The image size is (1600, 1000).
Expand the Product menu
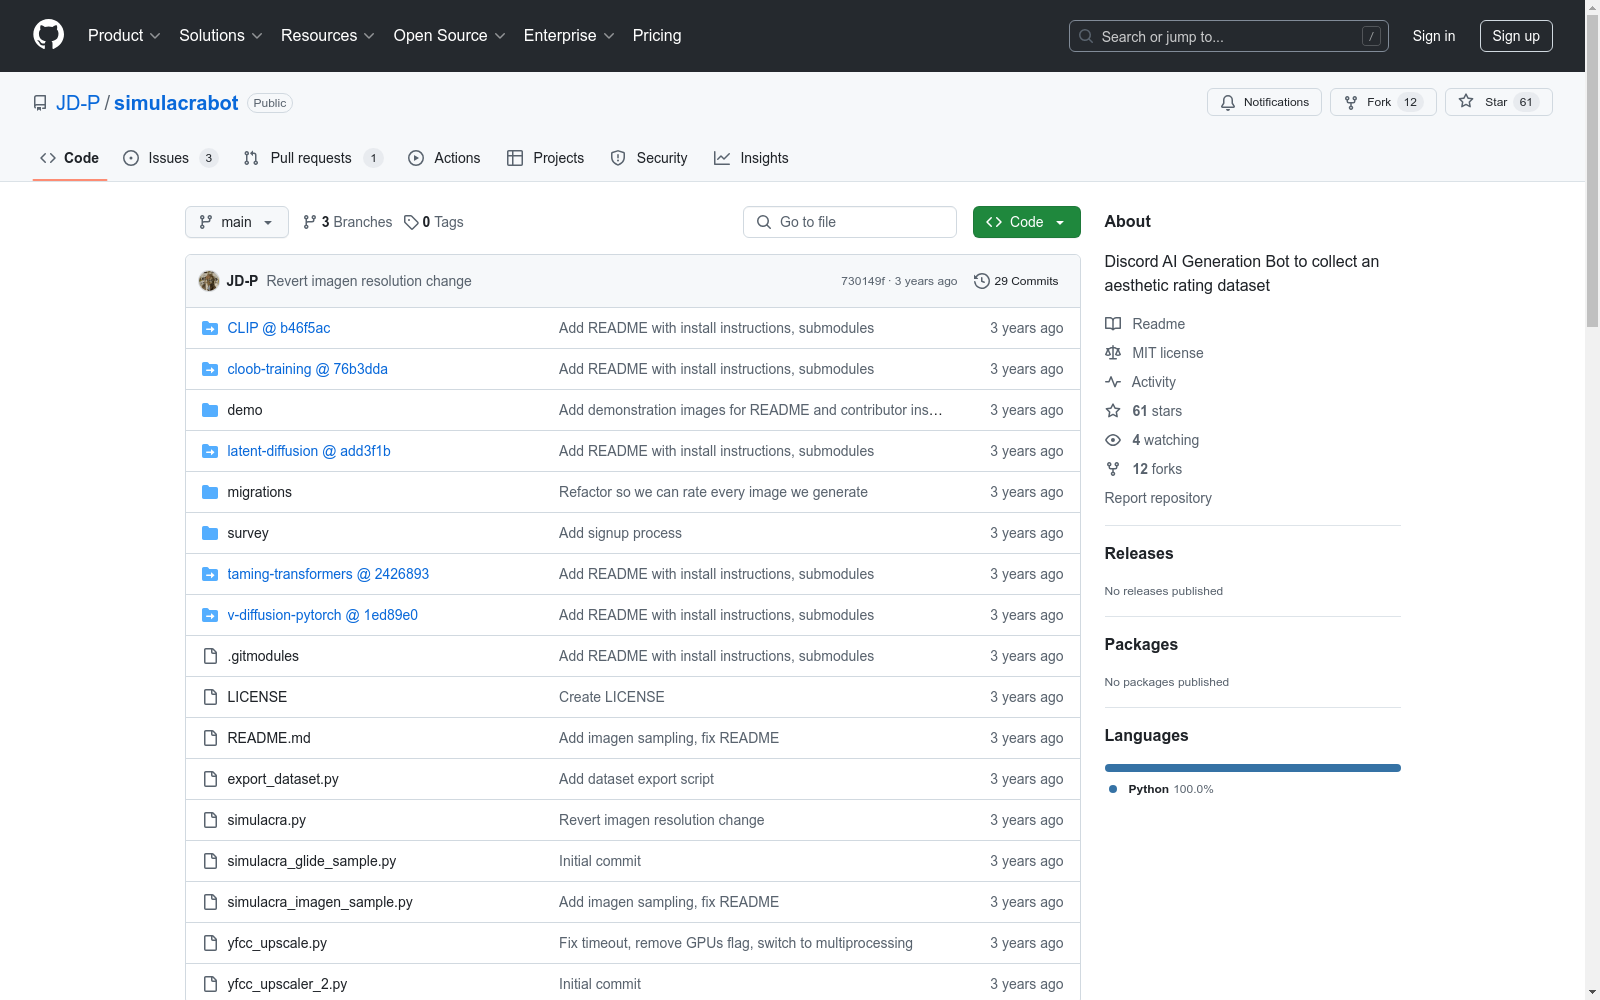pos(124,35)
